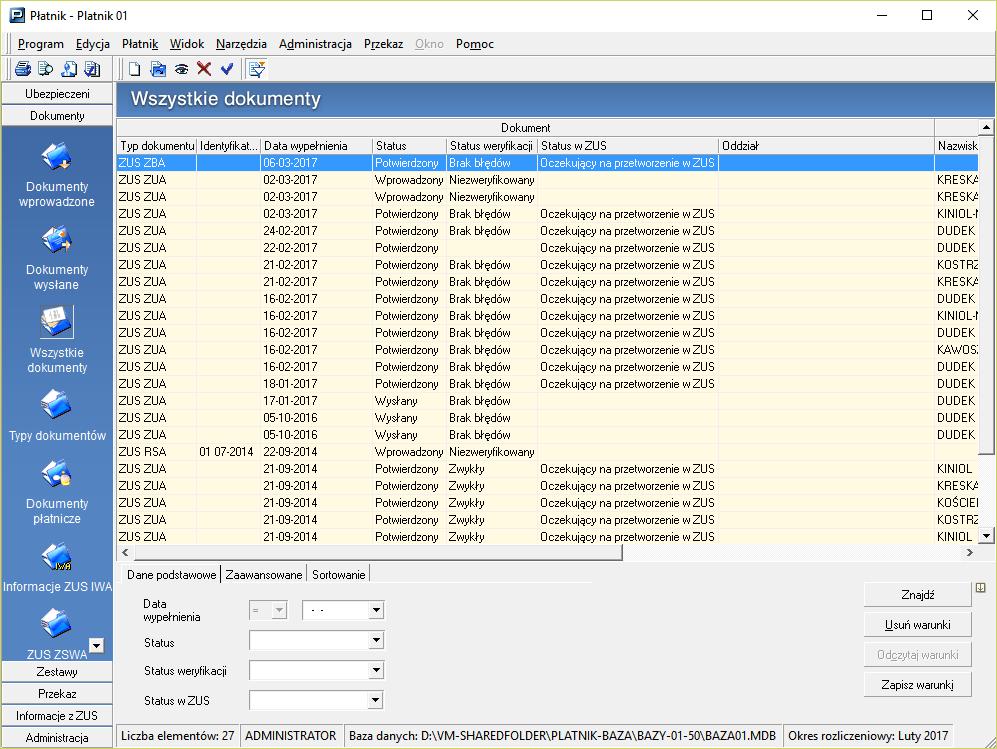Open the Informacje z ZUS sidebar section
The width and height of the screenshot is (997, 749).
tap(57, 715)
